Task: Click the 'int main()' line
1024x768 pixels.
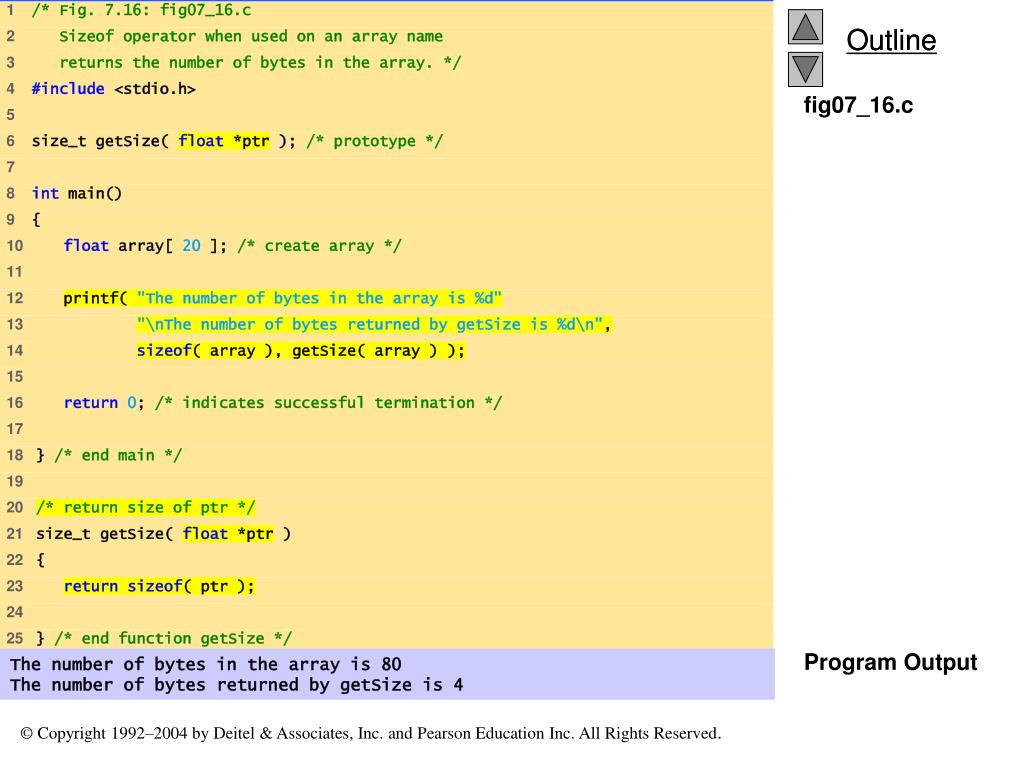Action: (x=76, y=193)
